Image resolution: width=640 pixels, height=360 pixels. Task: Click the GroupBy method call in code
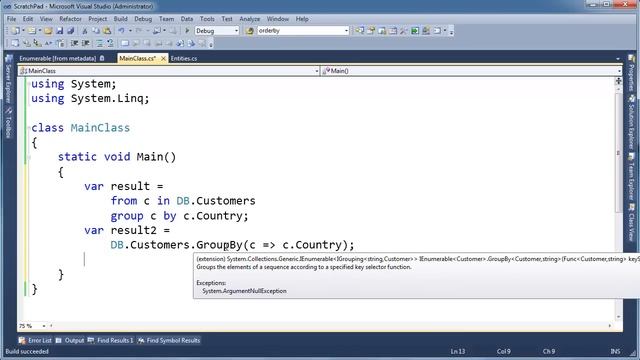pos(219,245)
